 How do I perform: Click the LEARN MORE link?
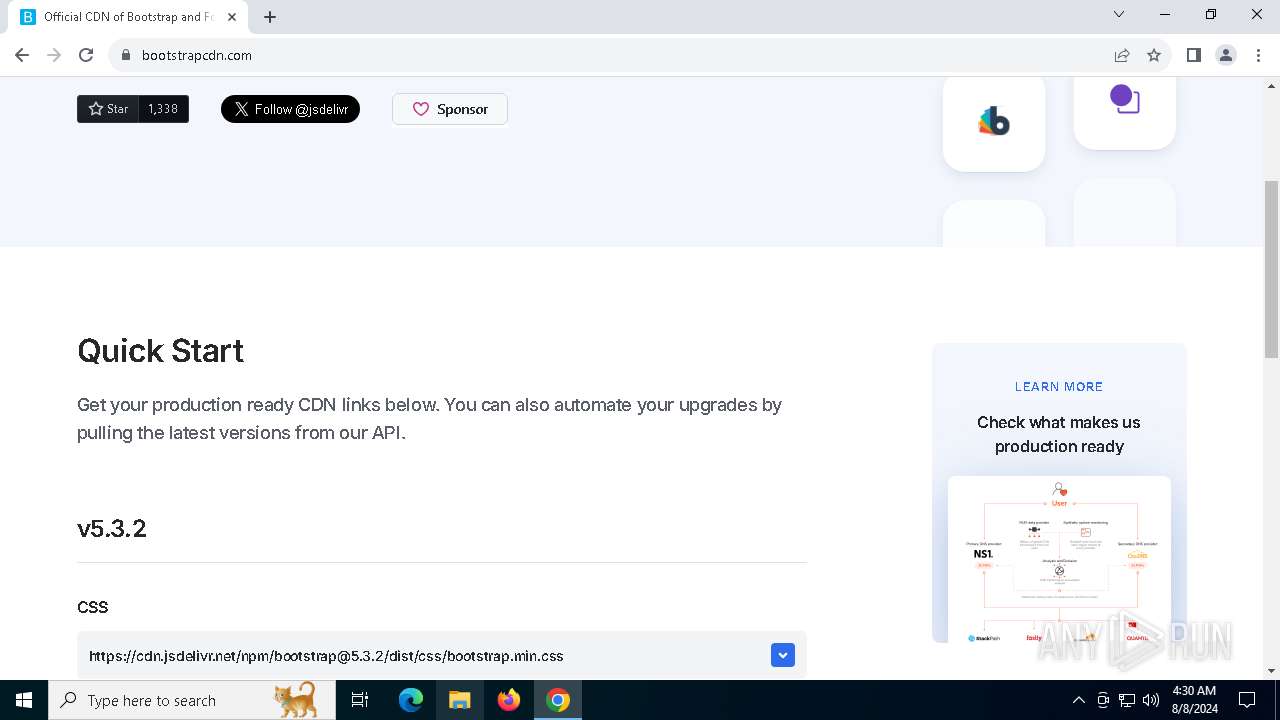coord(1059,387)
